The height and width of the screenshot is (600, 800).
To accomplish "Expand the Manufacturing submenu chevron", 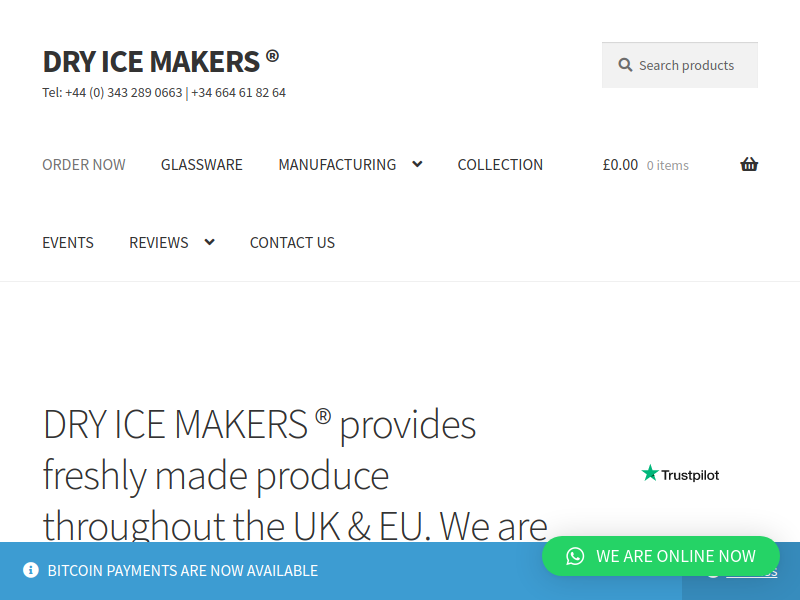I will (x=417, y=164).
